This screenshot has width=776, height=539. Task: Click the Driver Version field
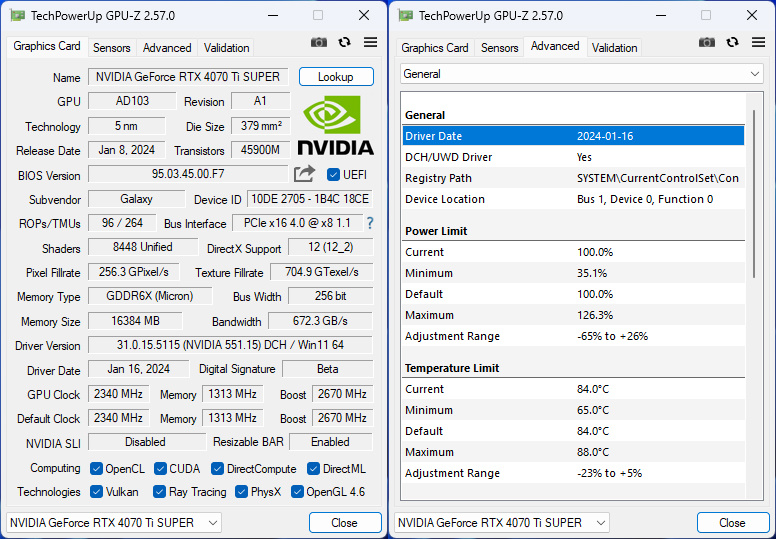[x=230, y=345]
